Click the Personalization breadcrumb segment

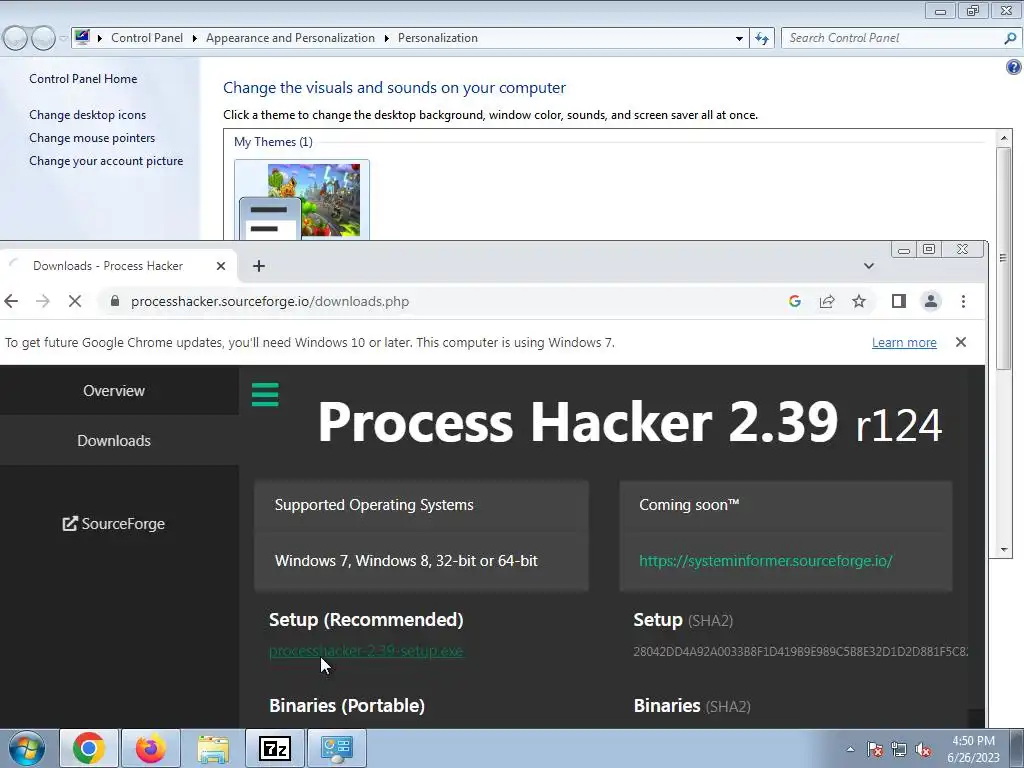tap(438, 38)
